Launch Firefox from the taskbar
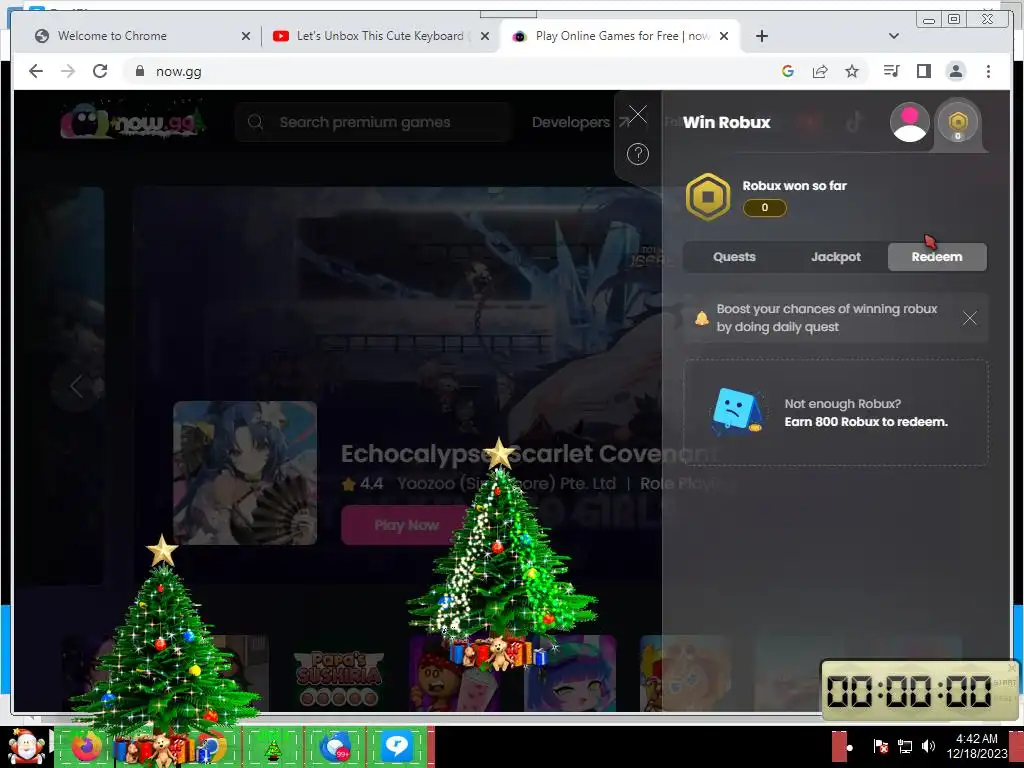Image resolution: width=1024 pixels, height=768 pixels. tap(86, 746)
